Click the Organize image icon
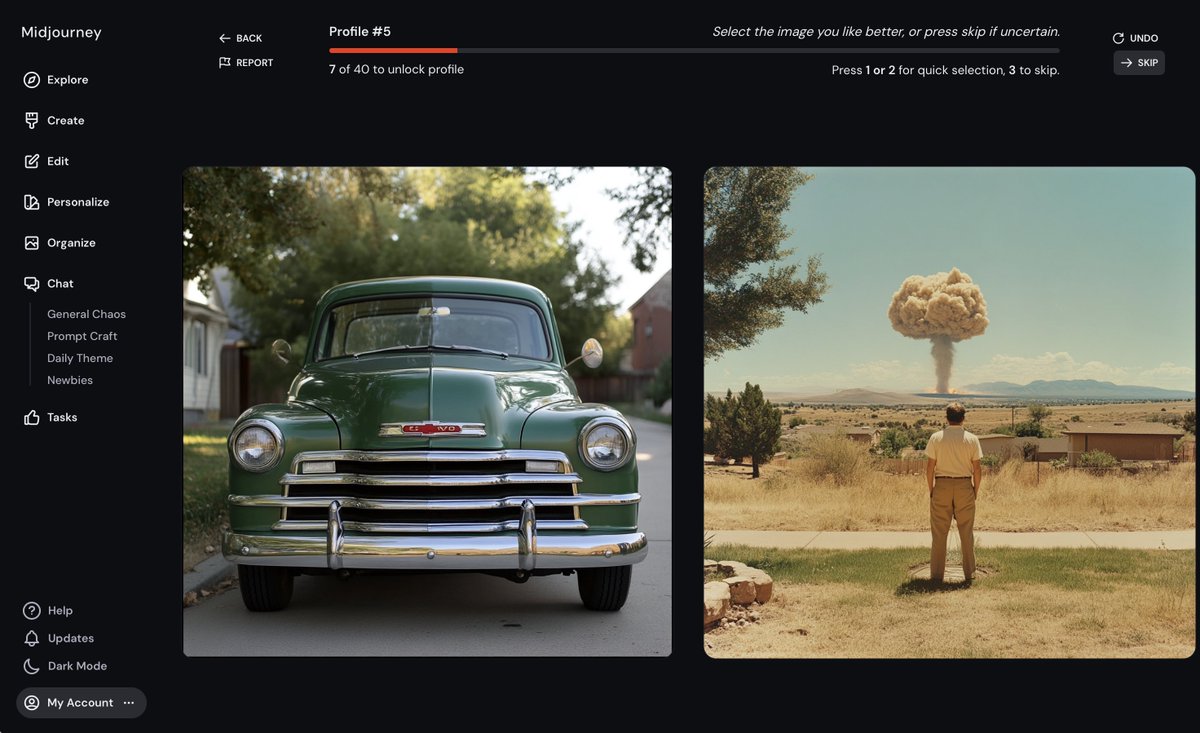This screenshot has width=1200, height=733. [32, 243]
